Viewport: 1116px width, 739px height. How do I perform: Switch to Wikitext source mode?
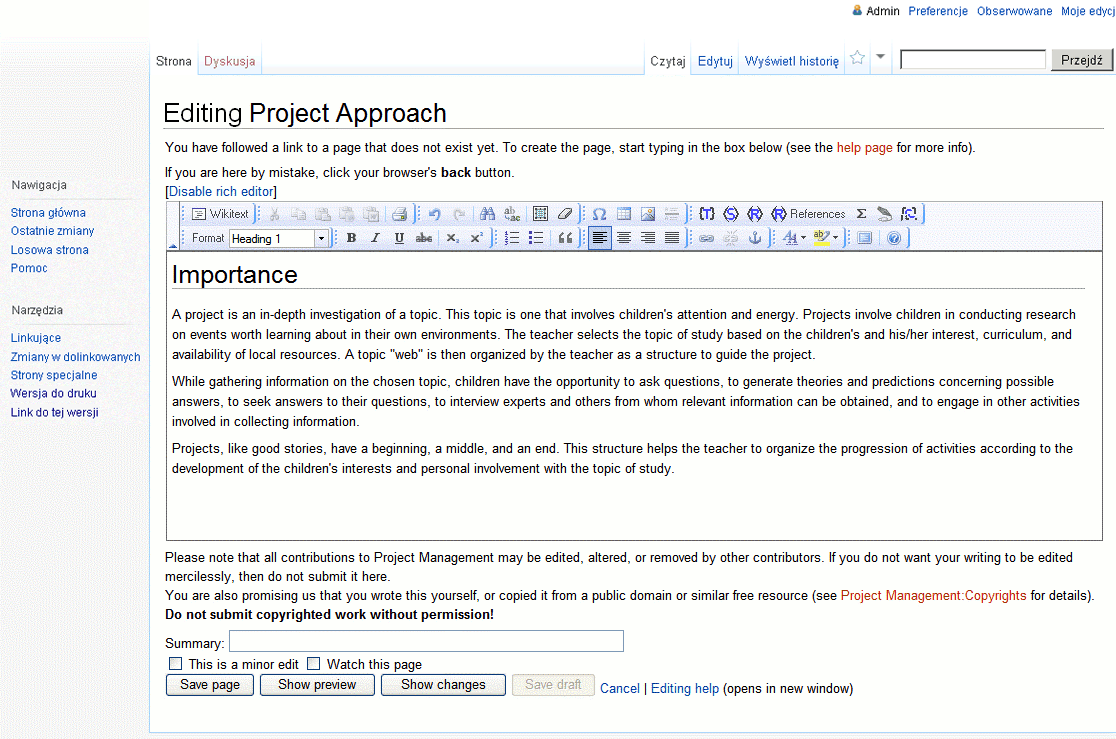pyautogui.click(x=220, y=214)
